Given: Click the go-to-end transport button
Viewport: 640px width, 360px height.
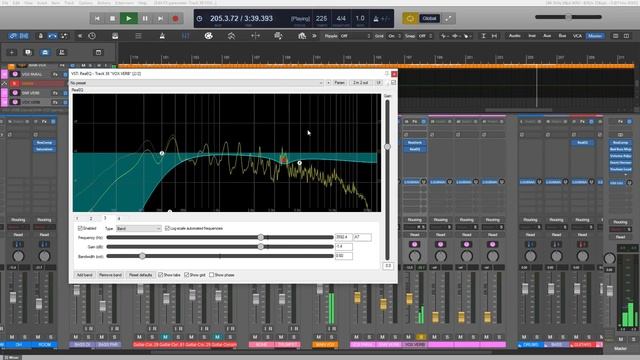Looking at the screenshot, I should click(x=160, y=18).
